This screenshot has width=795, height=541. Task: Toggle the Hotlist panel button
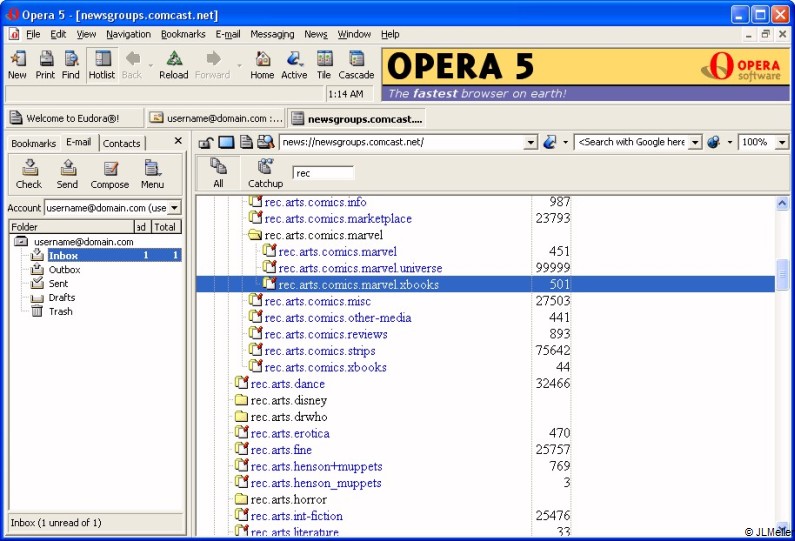pyautogui.click(x=102, y=65)
